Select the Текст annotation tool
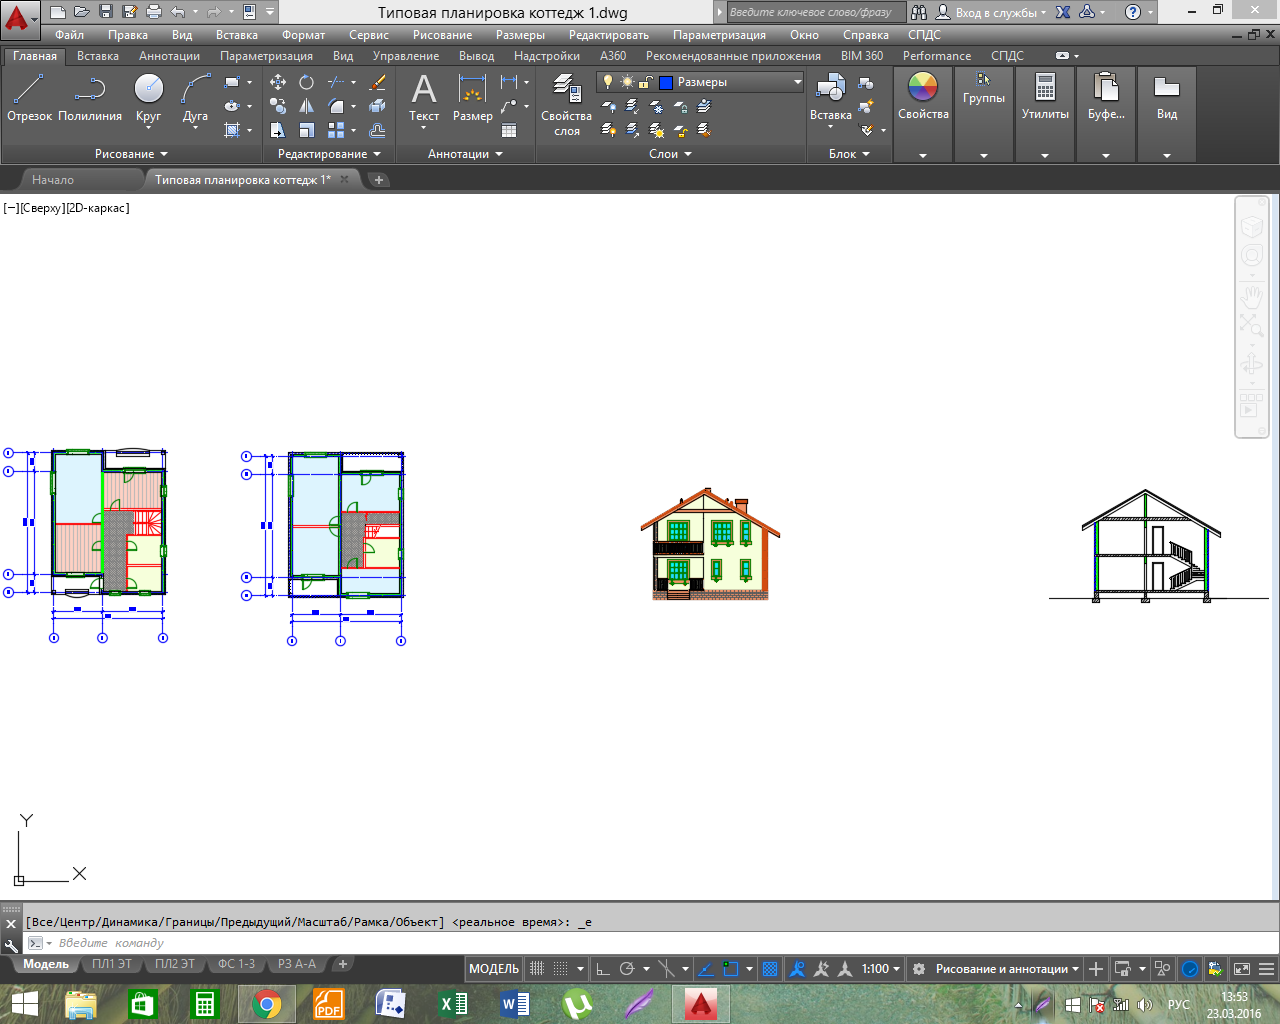 click(x=424, y=97)
